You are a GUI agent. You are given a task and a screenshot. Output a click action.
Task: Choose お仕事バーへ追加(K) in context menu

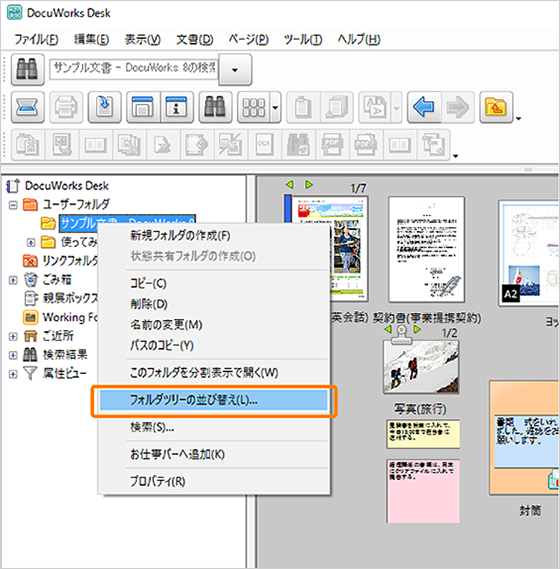tap(214, 454)
